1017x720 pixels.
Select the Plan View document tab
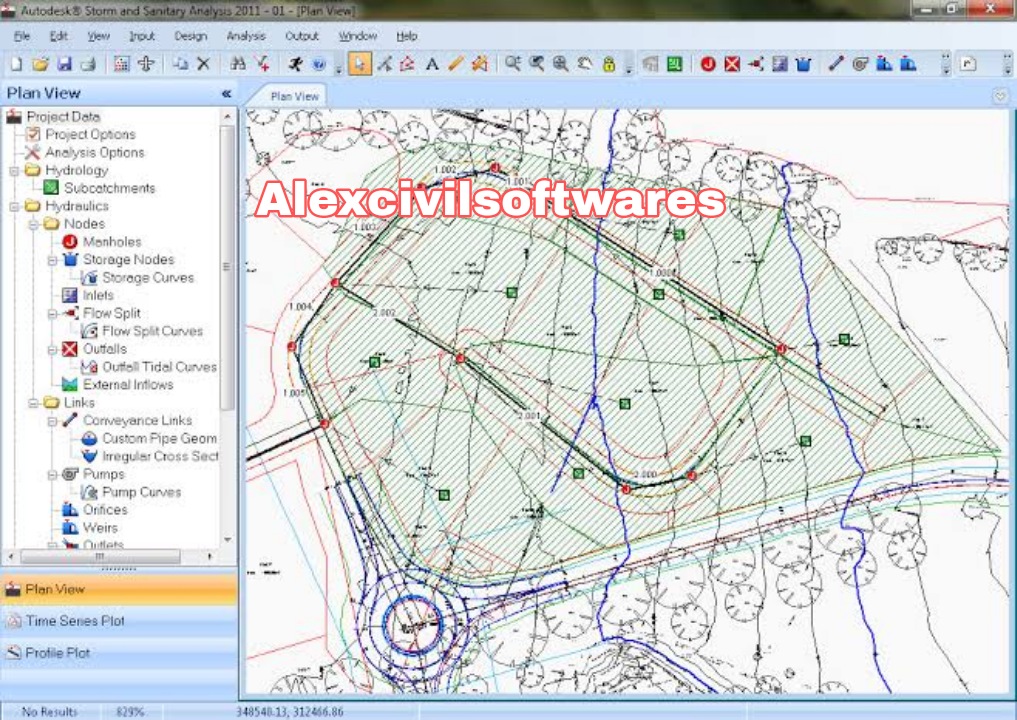pos(292,95)
